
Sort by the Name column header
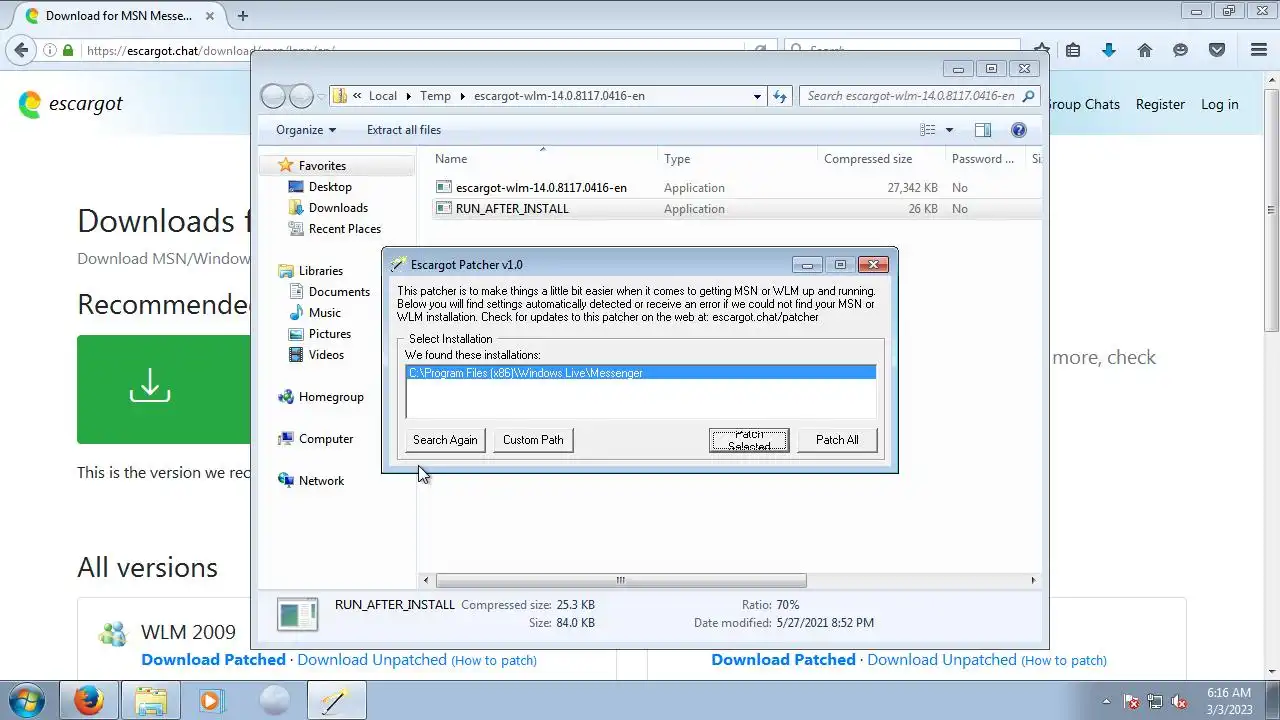[x=451, y=159]
